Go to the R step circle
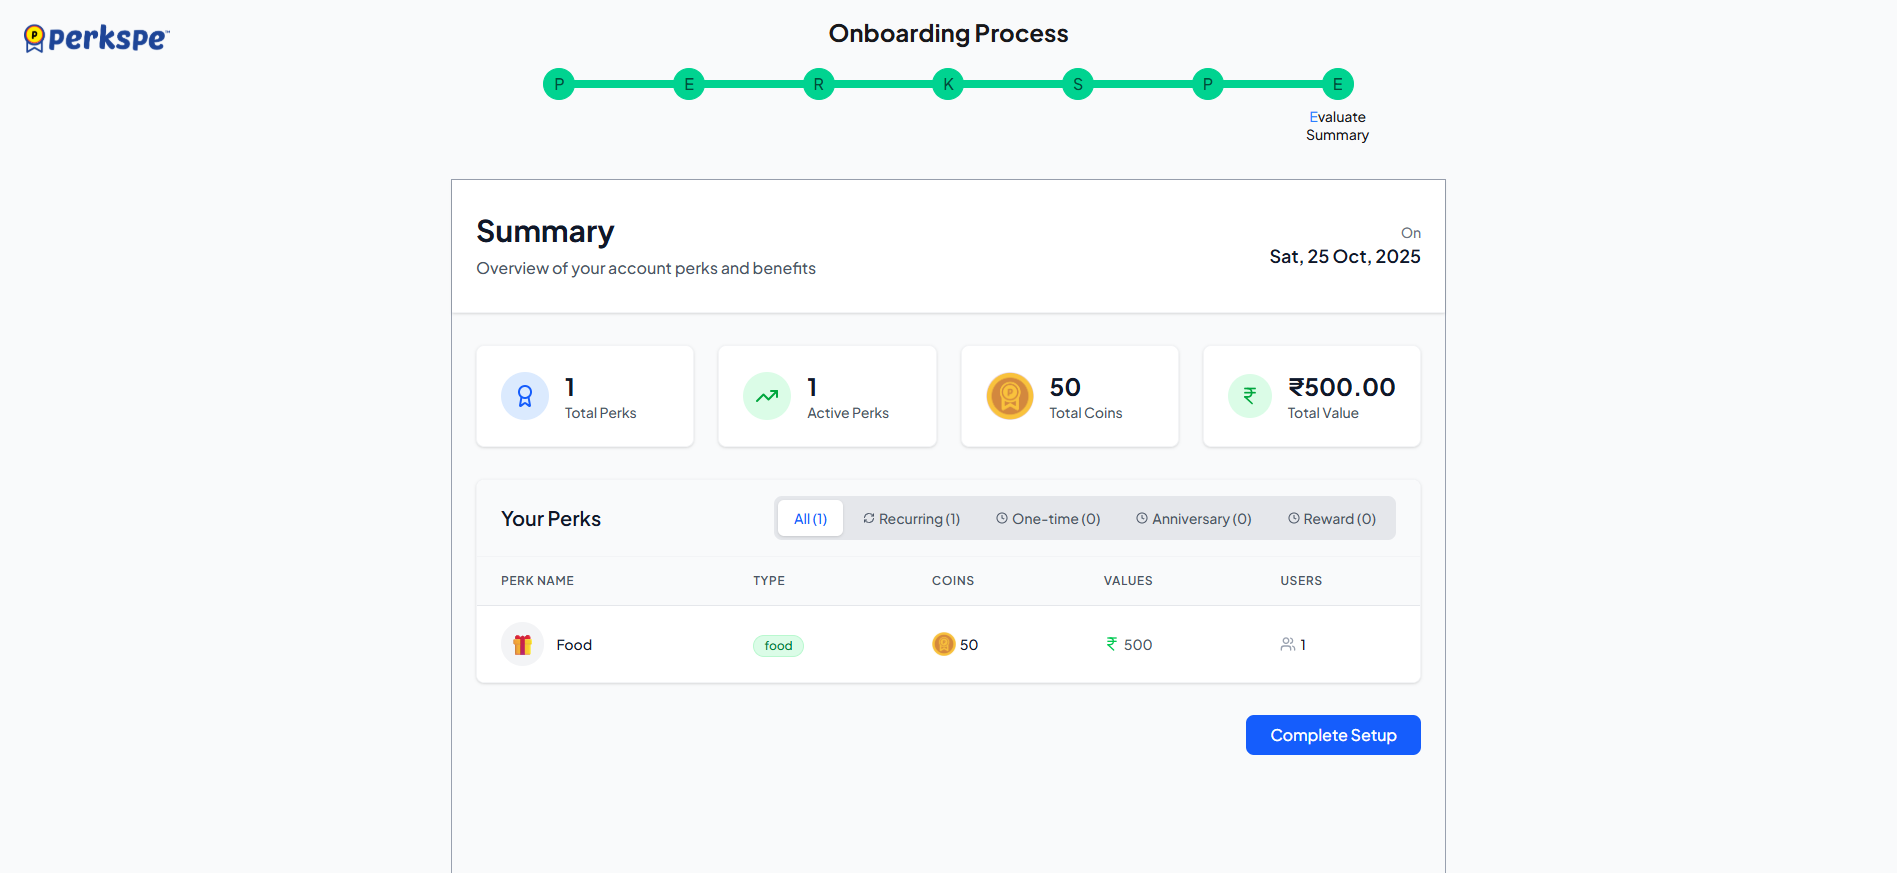The width and height of the screenshot is (1900, 873). tap(818, 84)
